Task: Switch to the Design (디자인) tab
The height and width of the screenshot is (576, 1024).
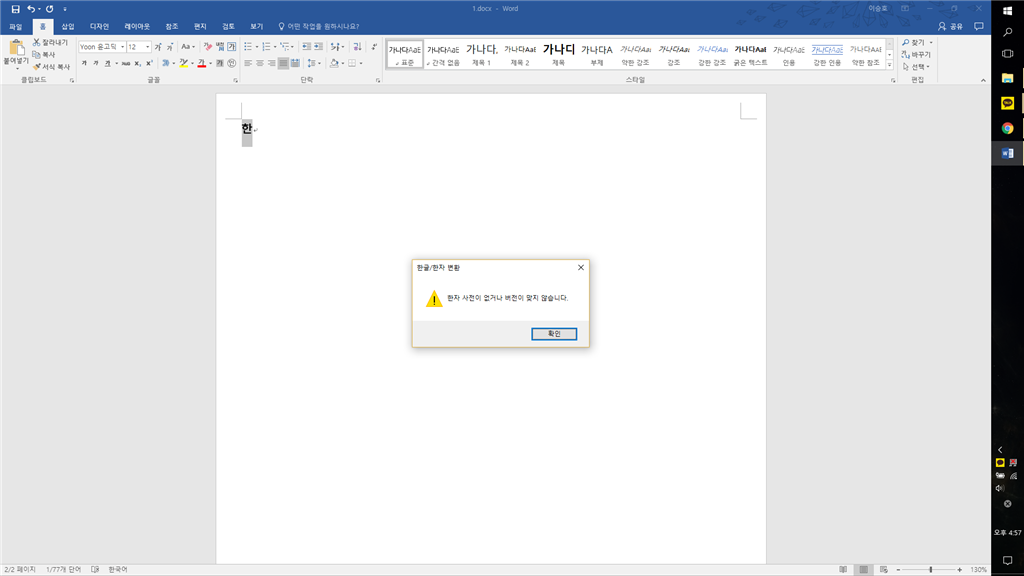Action: [x=99, y=27]
